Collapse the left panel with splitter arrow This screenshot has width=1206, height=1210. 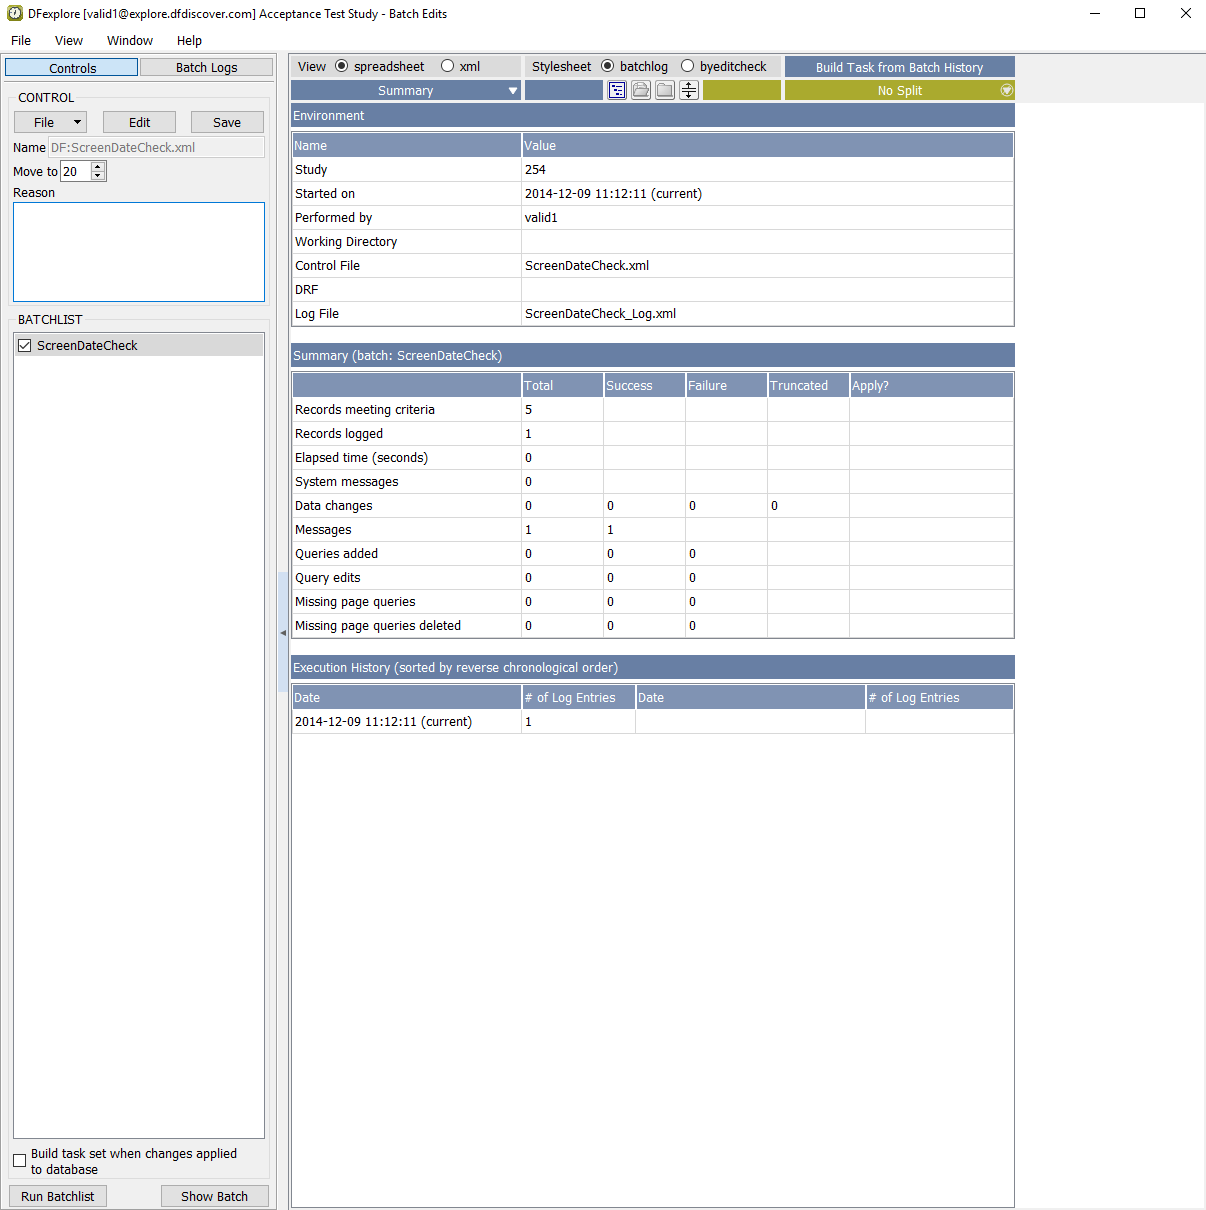(283, 632)
